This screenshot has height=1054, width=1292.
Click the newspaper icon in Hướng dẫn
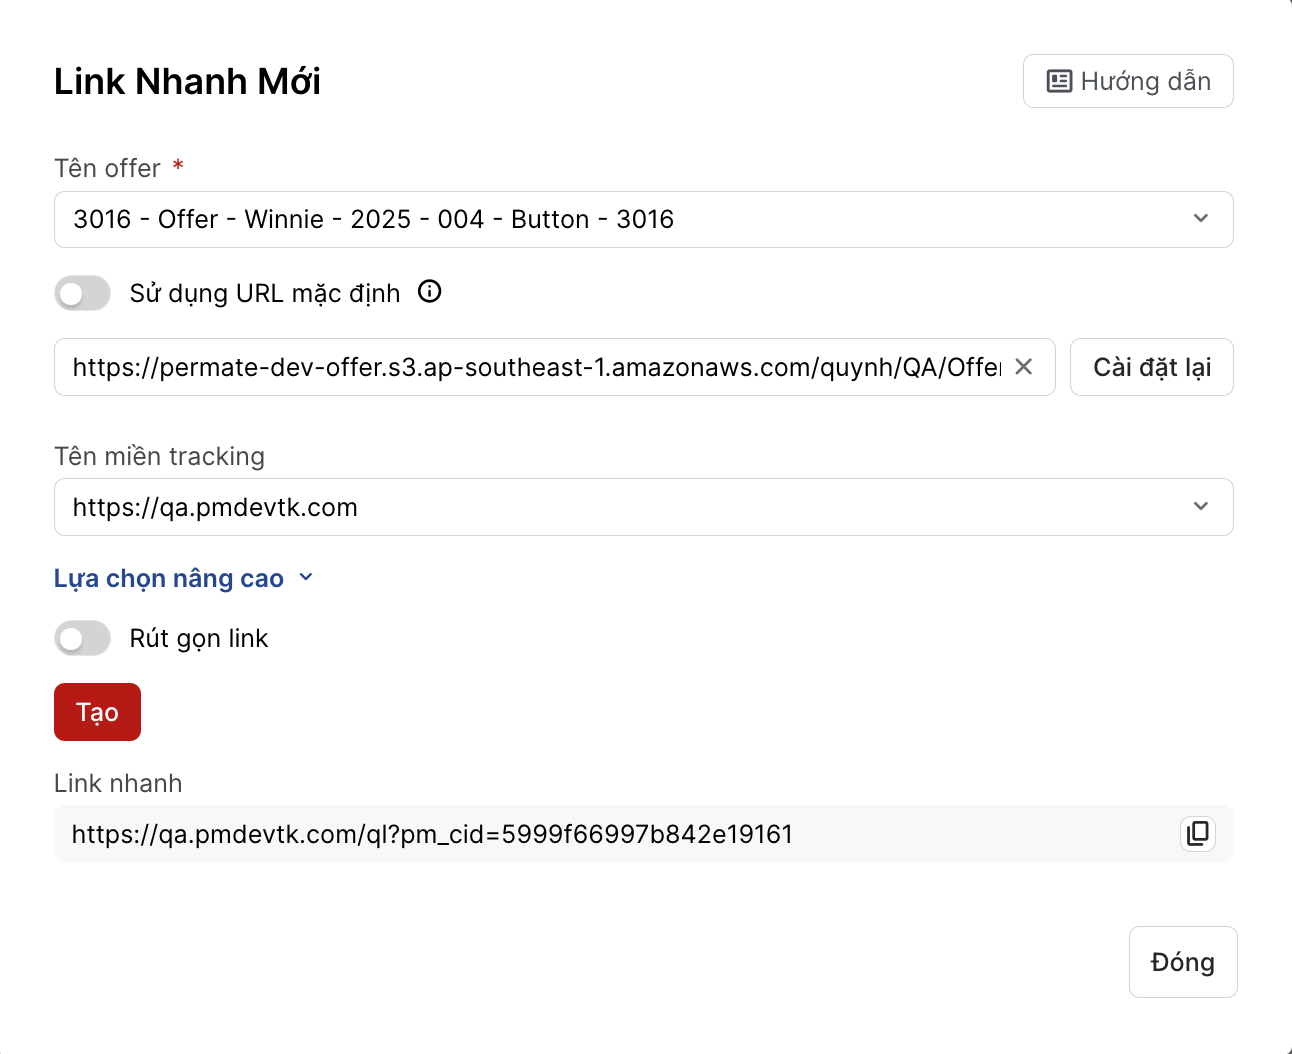pyautogui.click(x=1059, y=81)
